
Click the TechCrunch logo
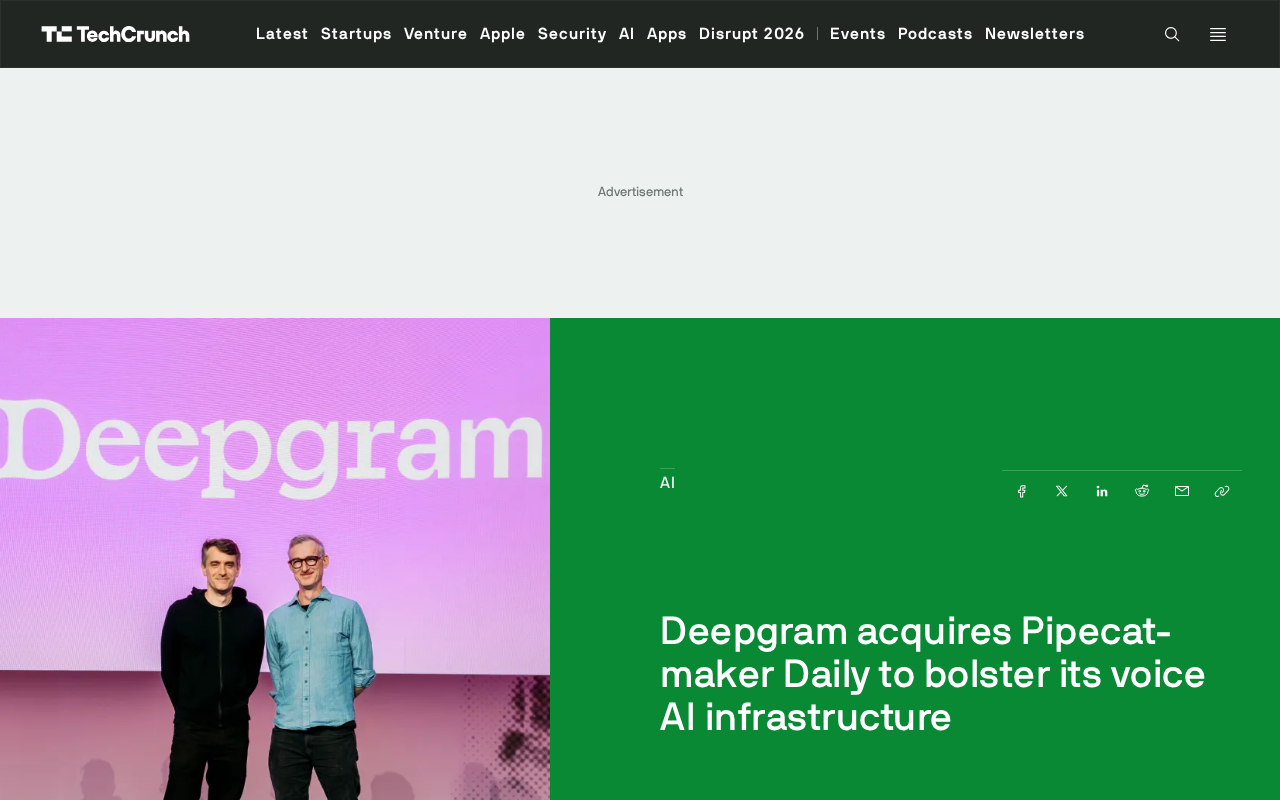click(x=115, y=34)
